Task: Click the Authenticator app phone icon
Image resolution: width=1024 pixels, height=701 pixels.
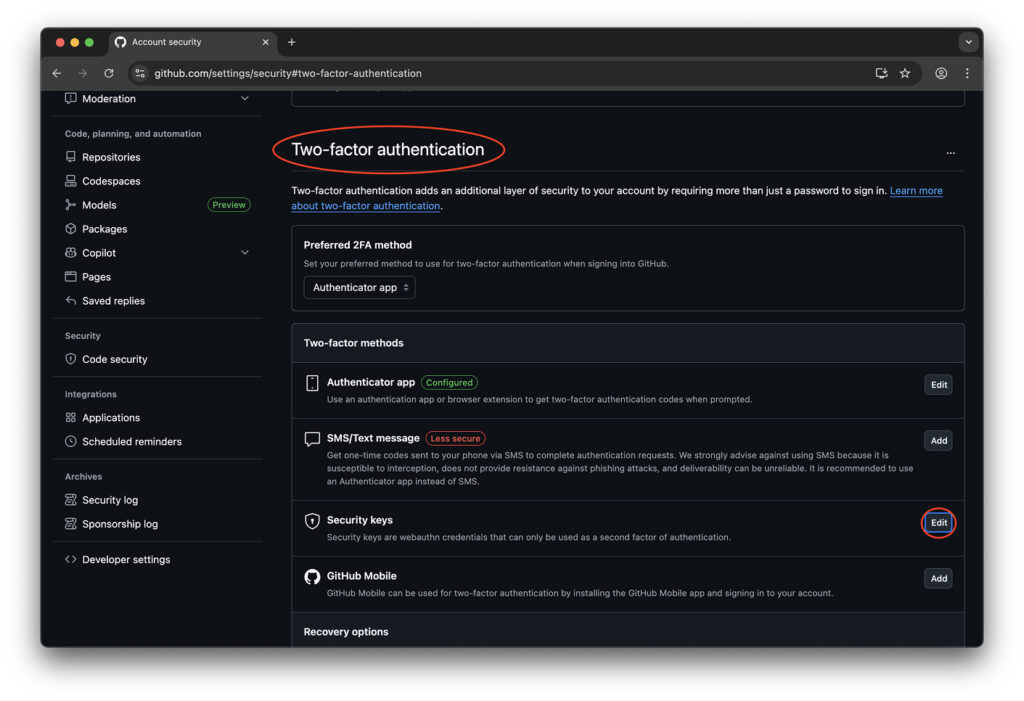Action: [x=312, y=383]
